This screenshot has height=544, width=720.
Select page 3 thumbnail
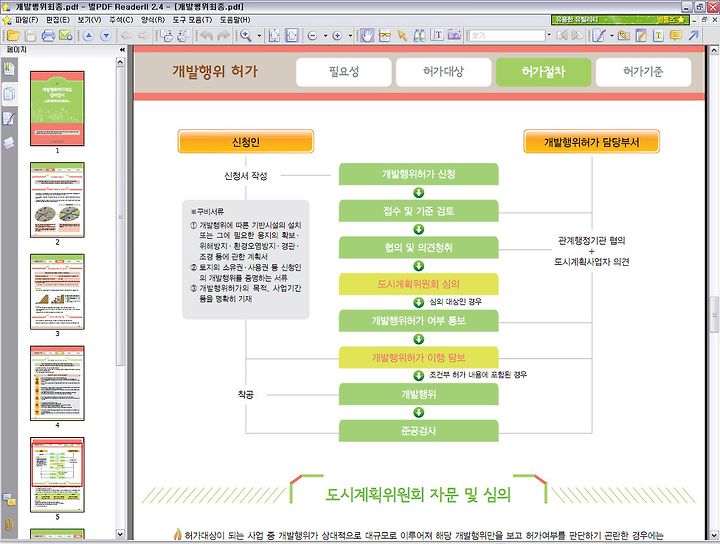point(57,292)
